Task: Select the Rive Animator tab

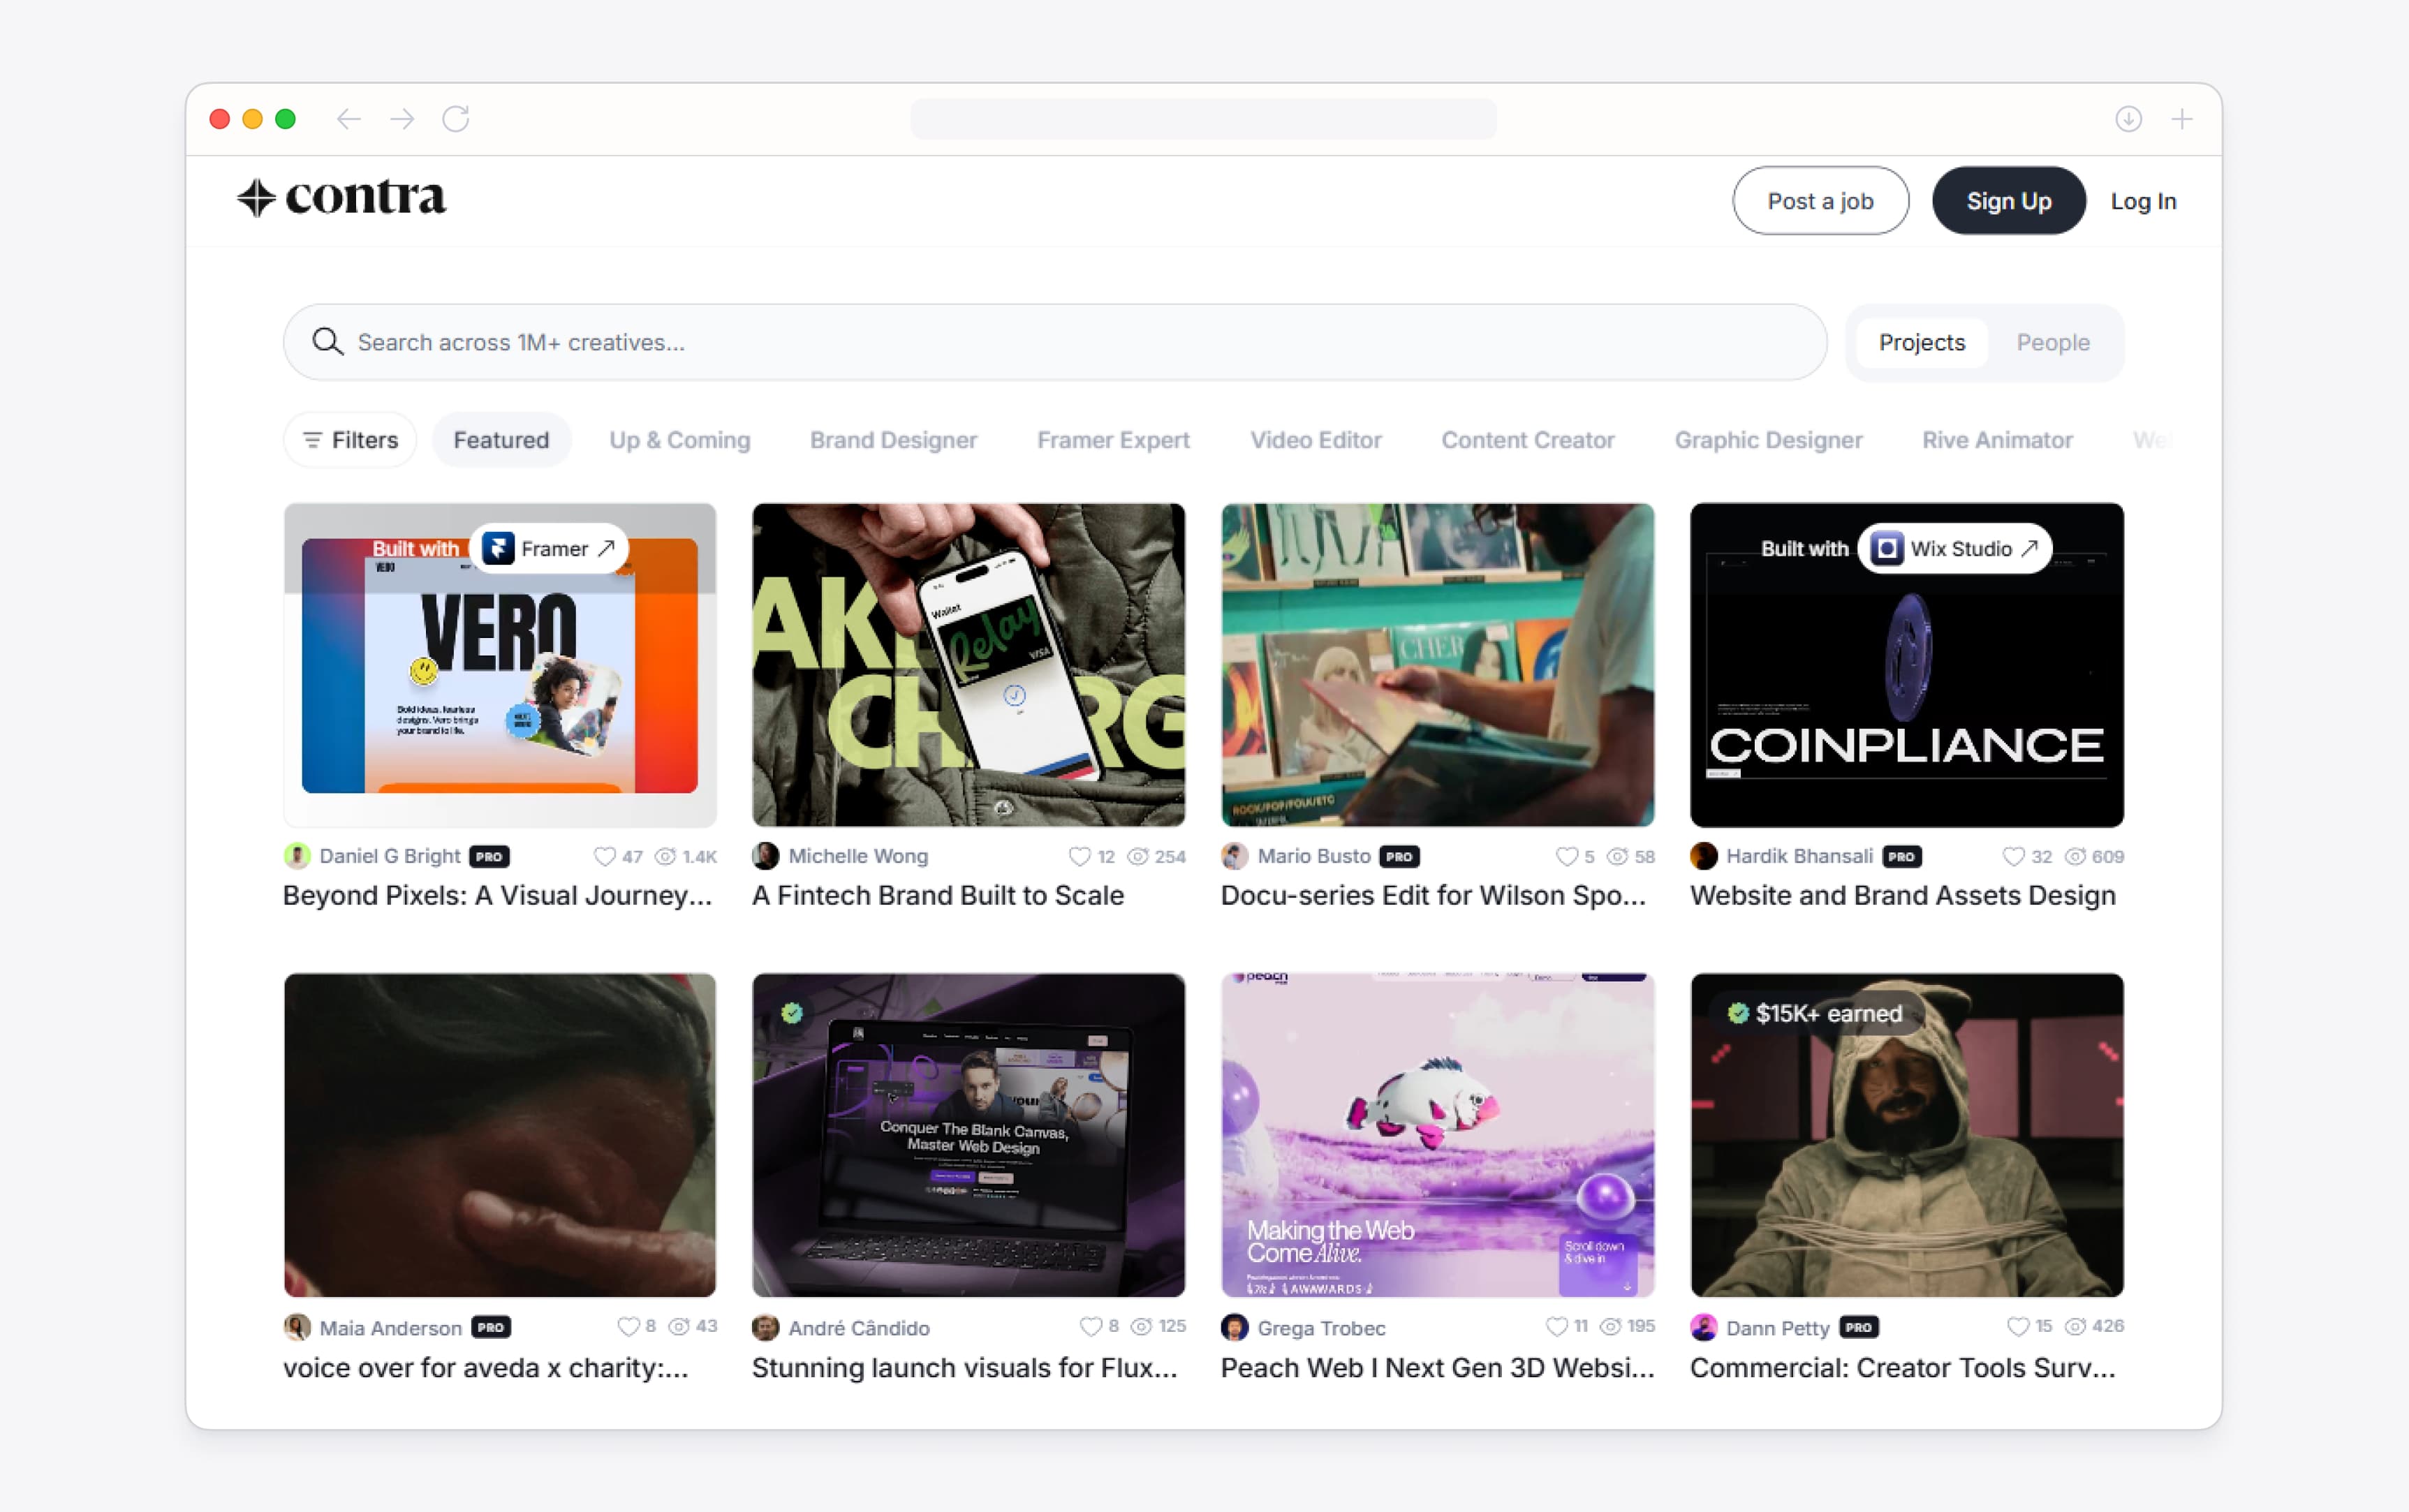Action: point(1998,440)
